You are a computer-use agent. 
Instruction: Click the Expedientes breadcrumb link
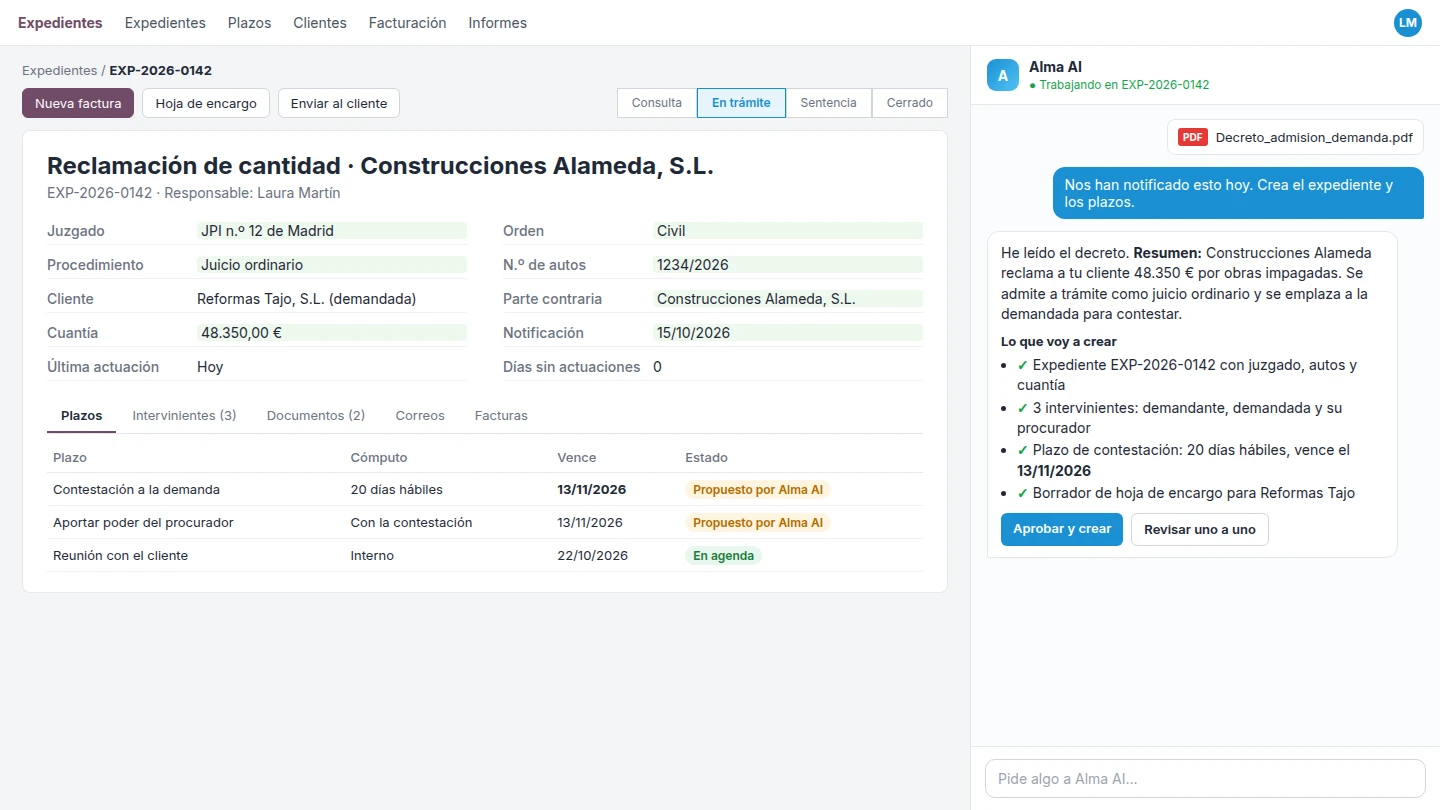click(59, 71)
